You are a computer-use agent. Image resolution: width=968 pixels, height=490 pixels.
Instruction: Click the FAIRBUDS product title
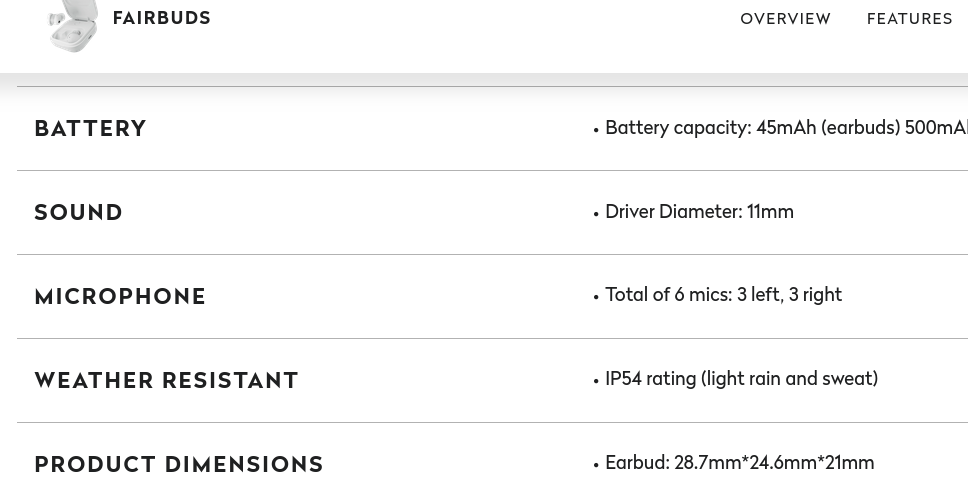coord(161,18)
